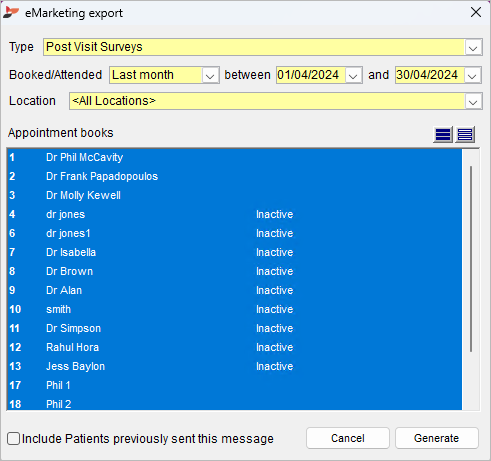This screenshot has height=461, width=491.
Task: Open the Location dropdown arrow
Action: pyautogui.click(x=473, y=101)
